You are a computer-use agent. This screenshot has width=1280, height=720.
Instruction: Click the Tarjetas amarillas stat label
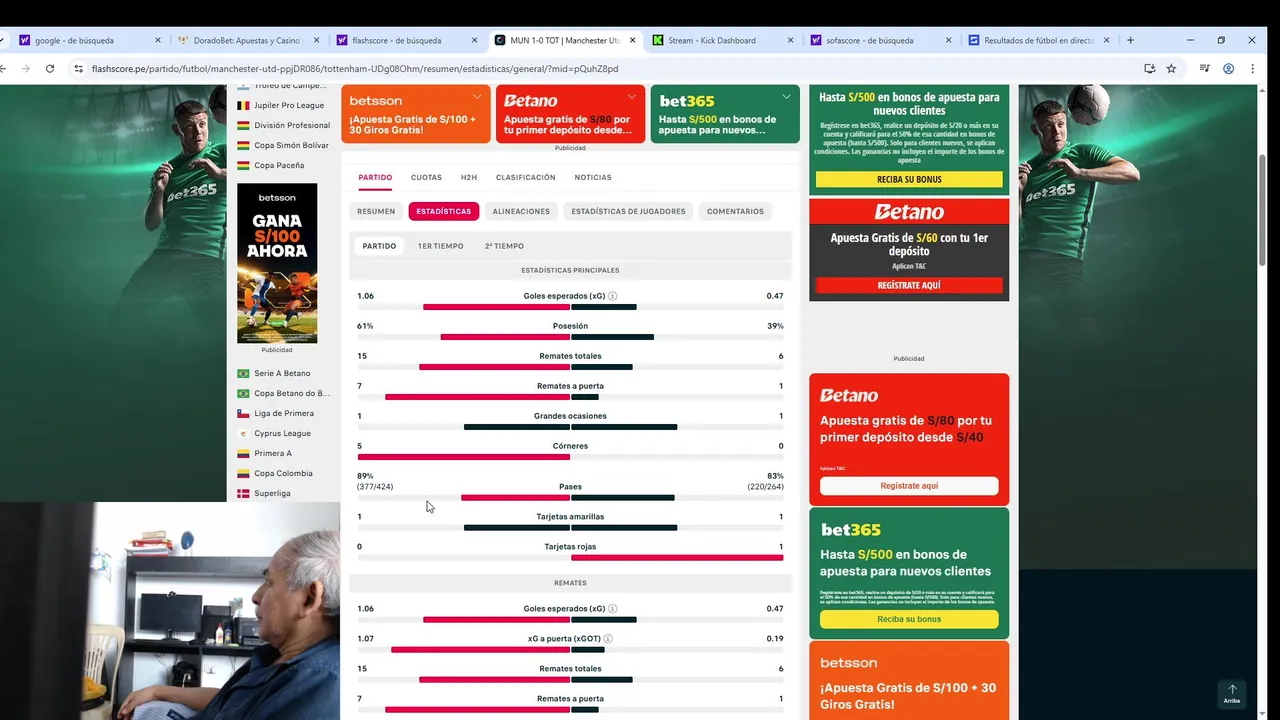point(570,517)
